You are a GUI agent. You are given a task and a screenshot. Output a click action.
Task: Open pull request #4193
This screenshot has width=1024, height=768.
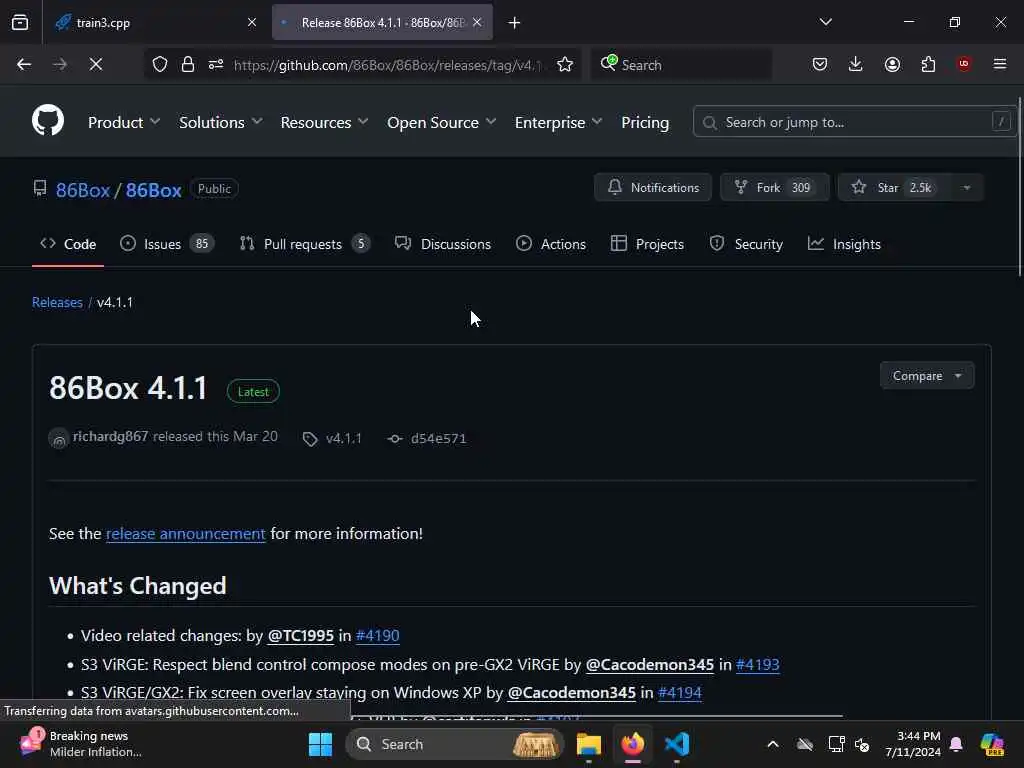tap(758, 664)
